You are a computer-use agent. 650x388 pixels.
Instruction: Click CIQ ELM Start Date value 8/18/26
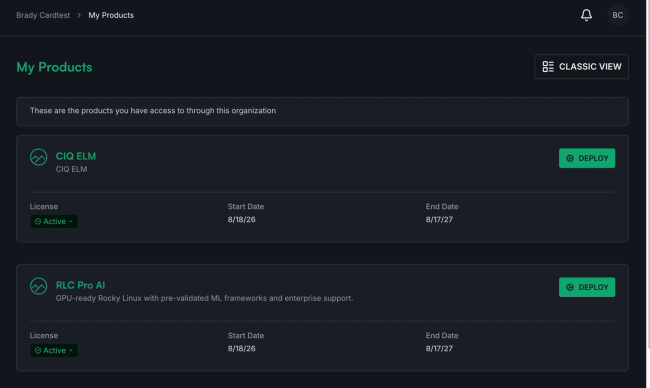(241, 220)
